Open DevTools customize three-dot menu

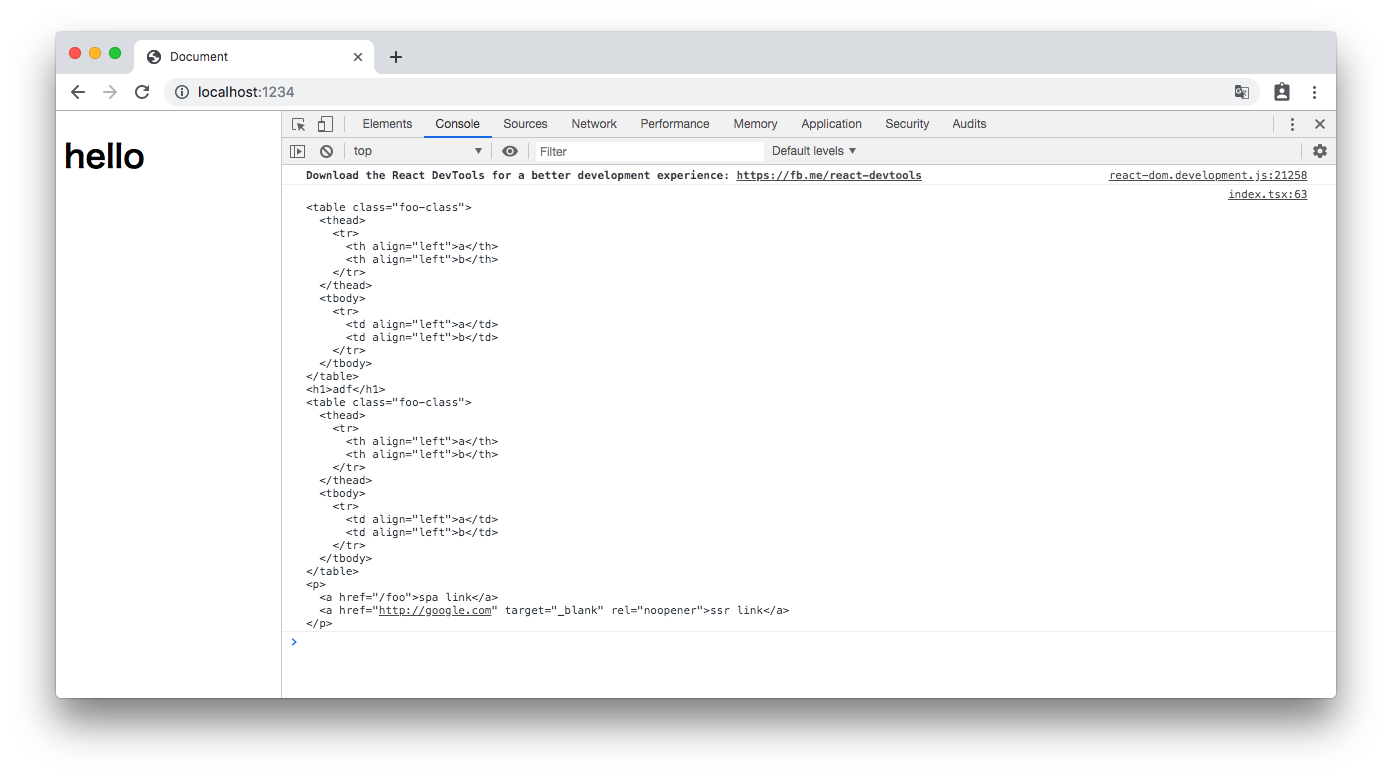pos(1292,124)
